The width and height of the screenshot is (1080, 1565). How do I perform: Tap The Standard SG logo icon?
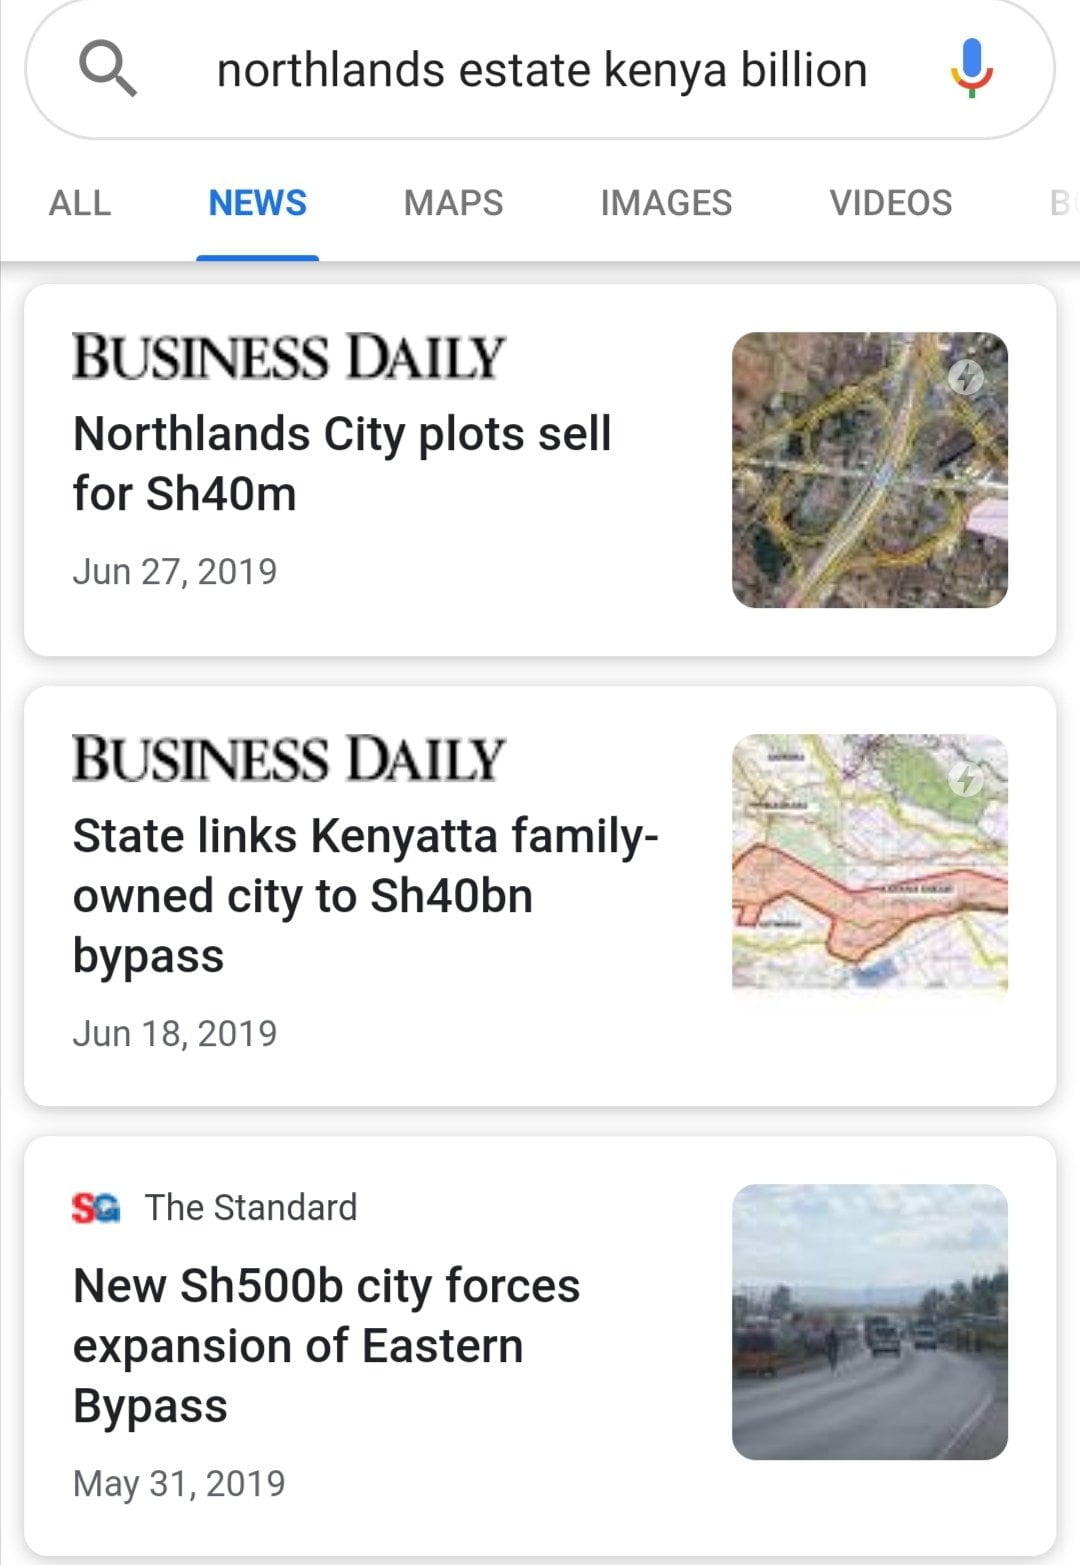(x=96, y=1208)
